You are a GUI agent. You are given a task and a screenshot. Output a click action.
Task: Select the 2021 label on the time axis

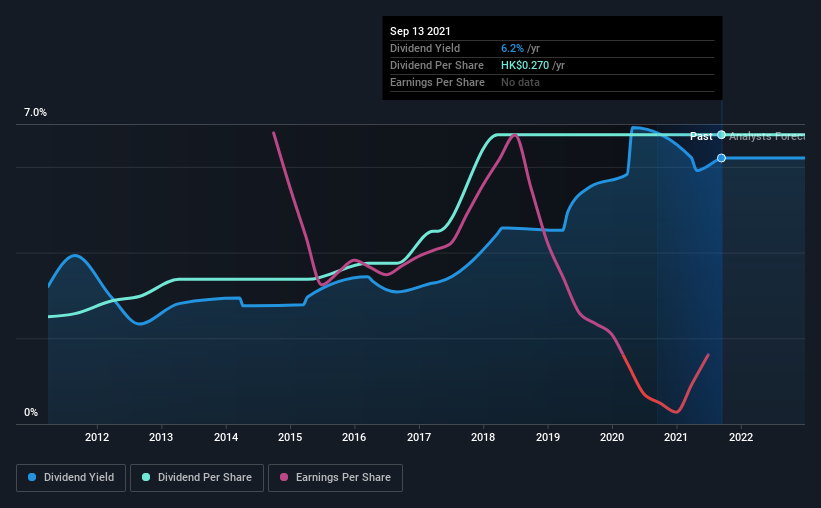(x=676, y=437)
